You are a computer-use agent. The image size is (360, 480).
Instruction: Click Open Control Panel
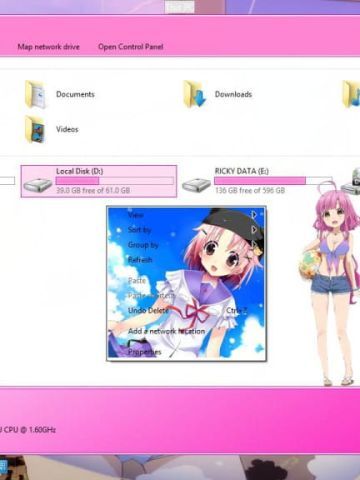[131, 47]
